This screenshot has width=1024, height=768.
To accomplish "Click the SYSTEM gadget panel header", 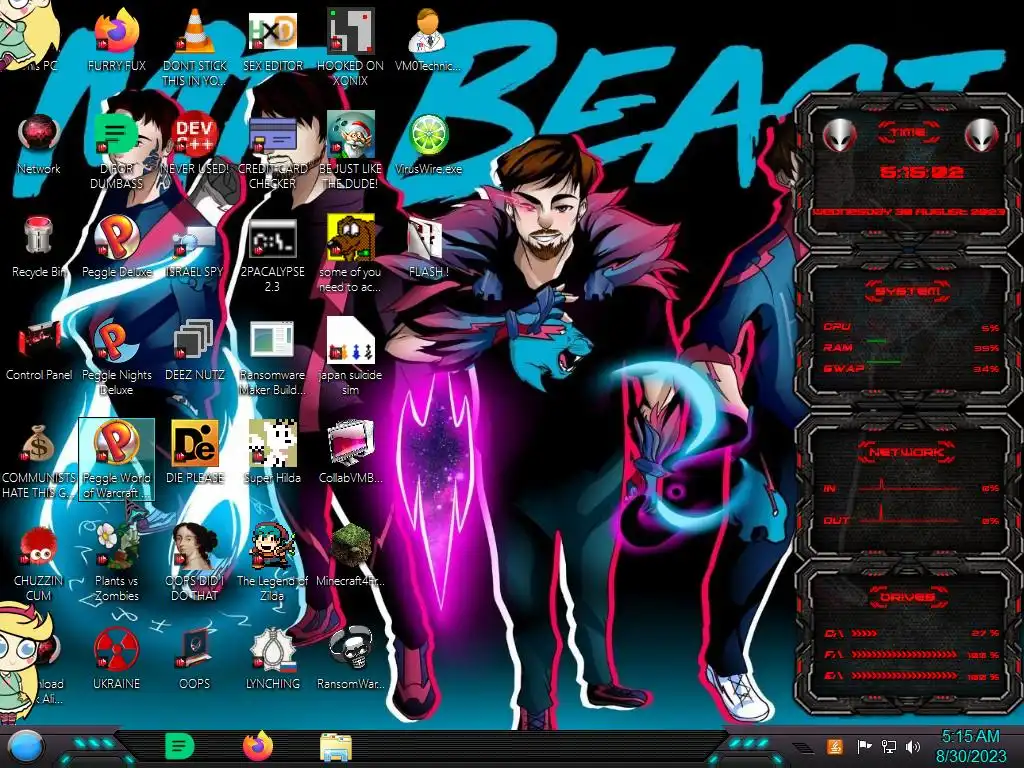I will [x=908, y=291].
